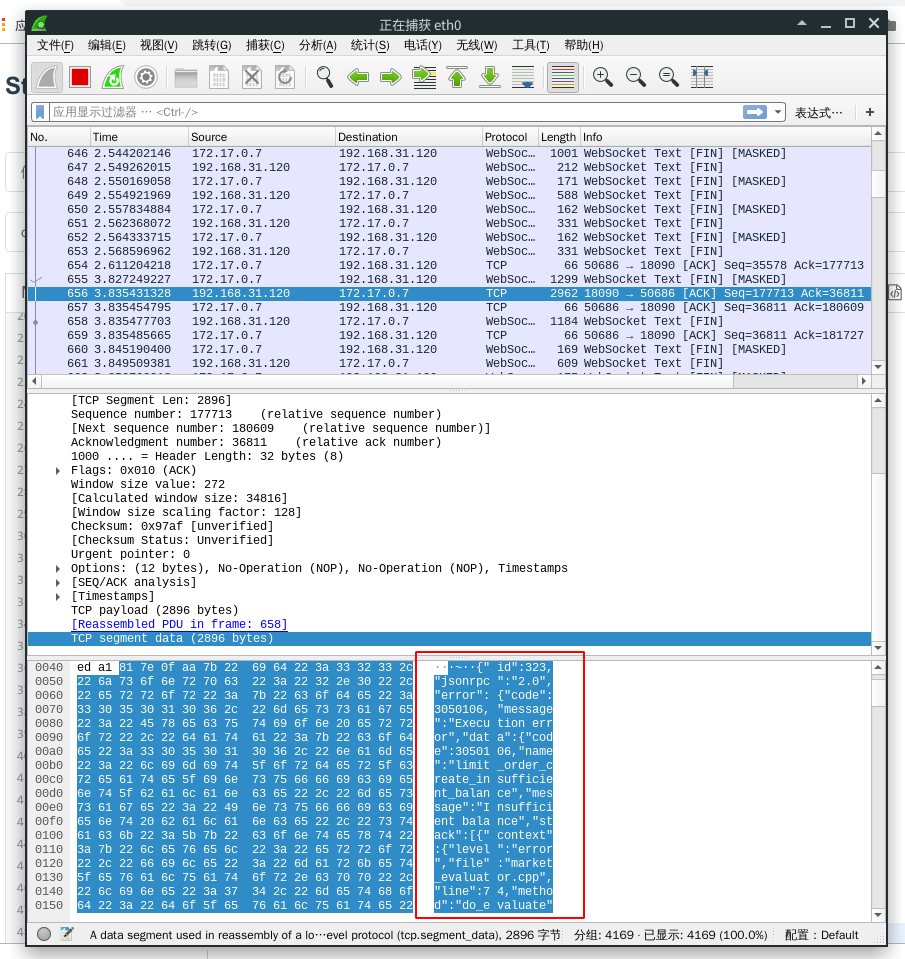Open the 捕获(C) menu
The width and height of the screenshot is (905, 959).
point(265,45)
